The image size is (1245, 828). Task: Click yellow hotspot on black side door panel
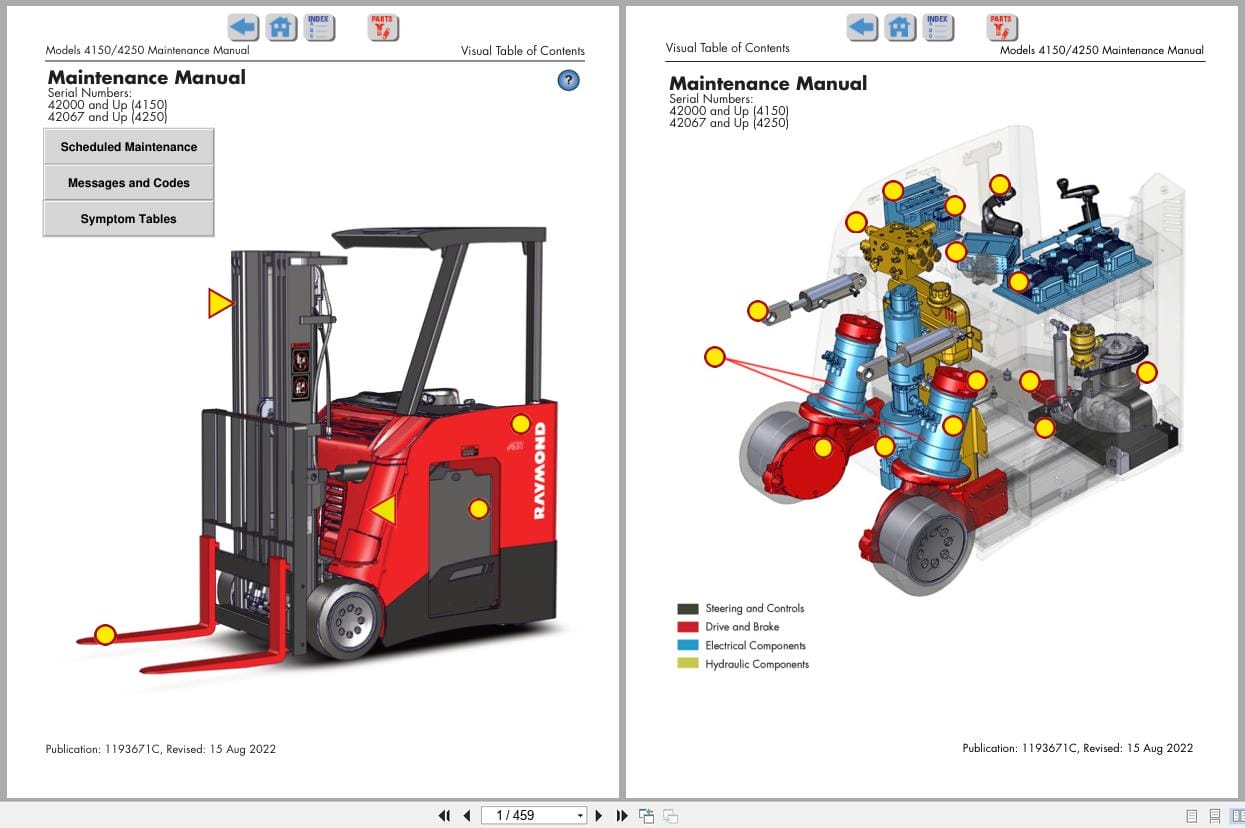pyautogui.click(x=479, y=509)
